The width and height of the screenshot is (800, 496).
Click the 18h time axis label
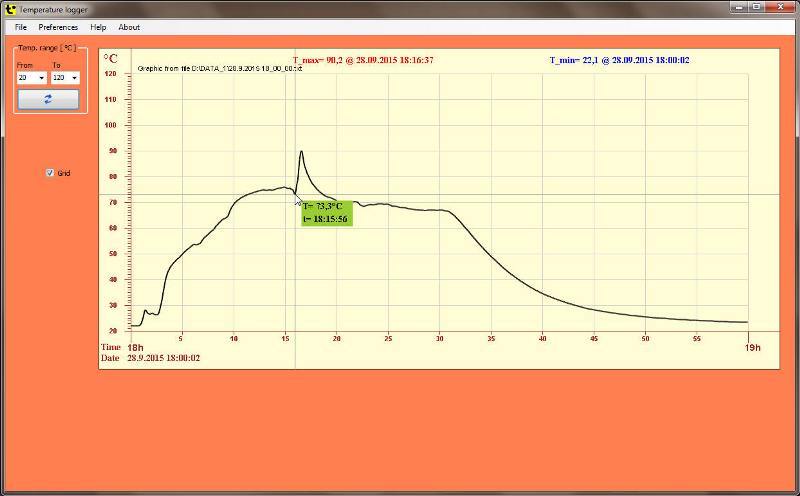pos(135,348)
